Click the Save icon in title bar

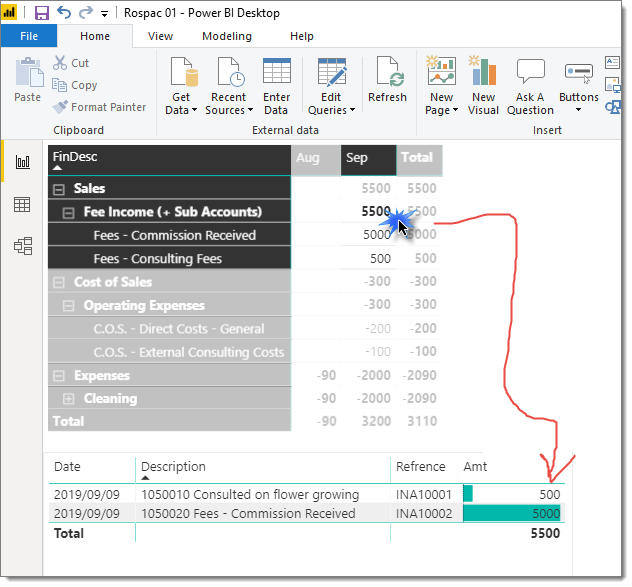tap(42, 13)
